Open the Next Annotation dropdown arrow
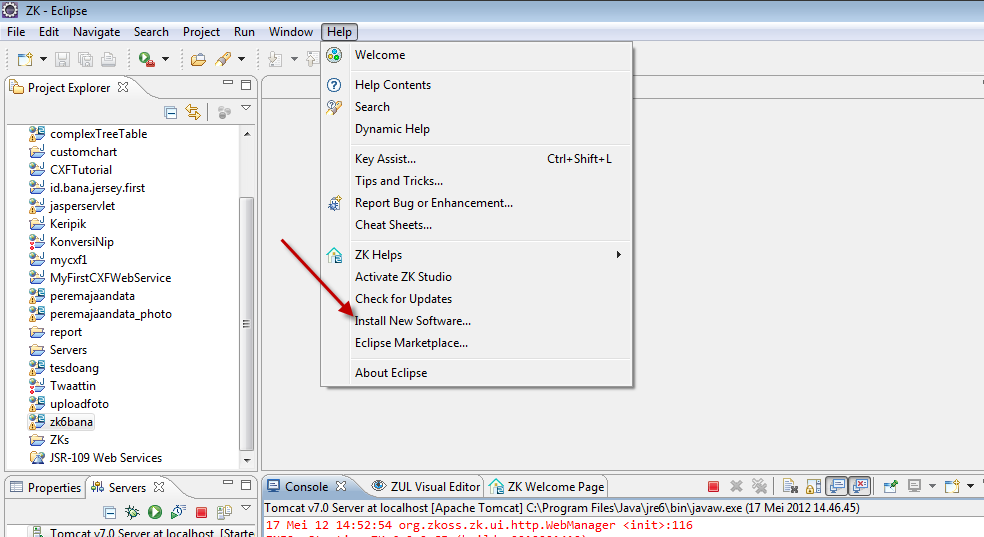The height and width of the screenshot is (537, 984). 294,60
